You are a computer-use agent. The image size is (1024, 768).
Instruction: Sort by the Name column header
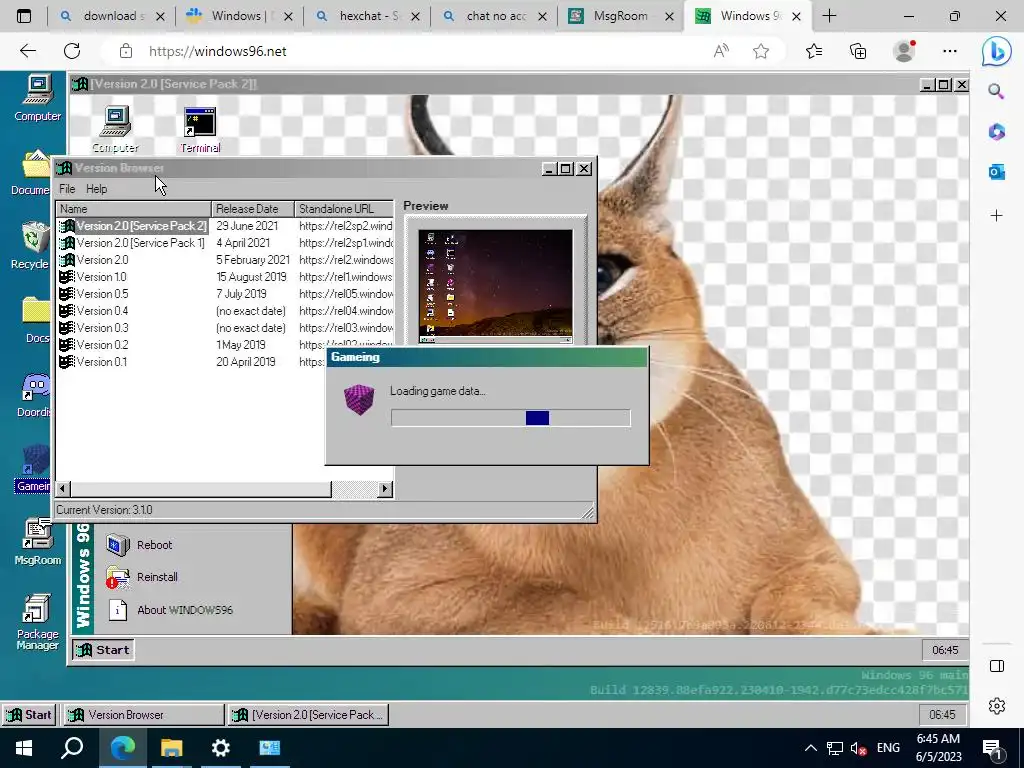[x=134, y=209]
